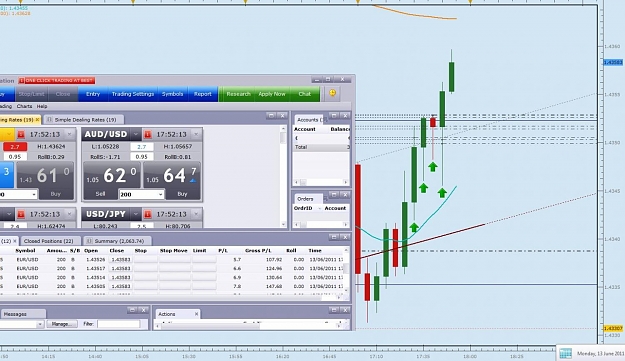Open the Symbols button
This screenshot has height=361, width=625.
172,94
